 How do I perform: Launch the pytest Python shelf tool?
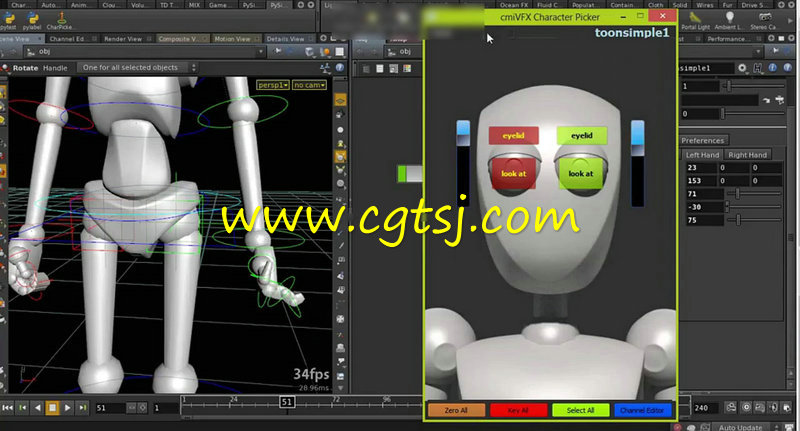(8, 21)
